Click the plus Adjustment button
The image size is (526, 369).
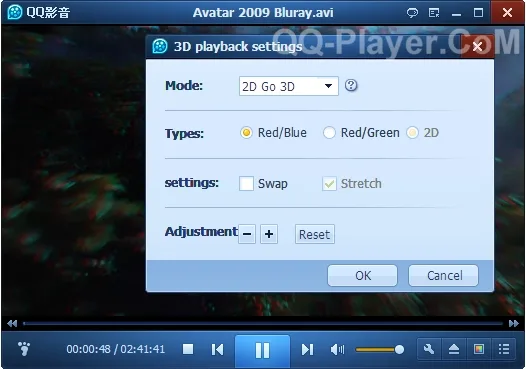click(x=269, y=234)
